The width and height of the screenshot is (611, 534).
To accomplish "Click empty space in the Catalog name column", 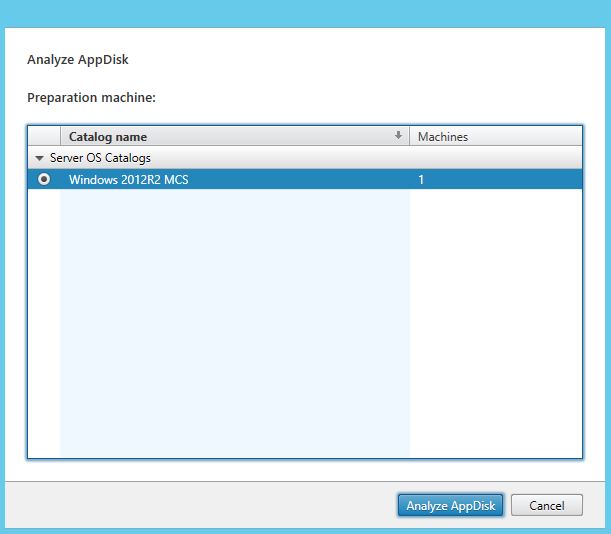I will [235, 320].
